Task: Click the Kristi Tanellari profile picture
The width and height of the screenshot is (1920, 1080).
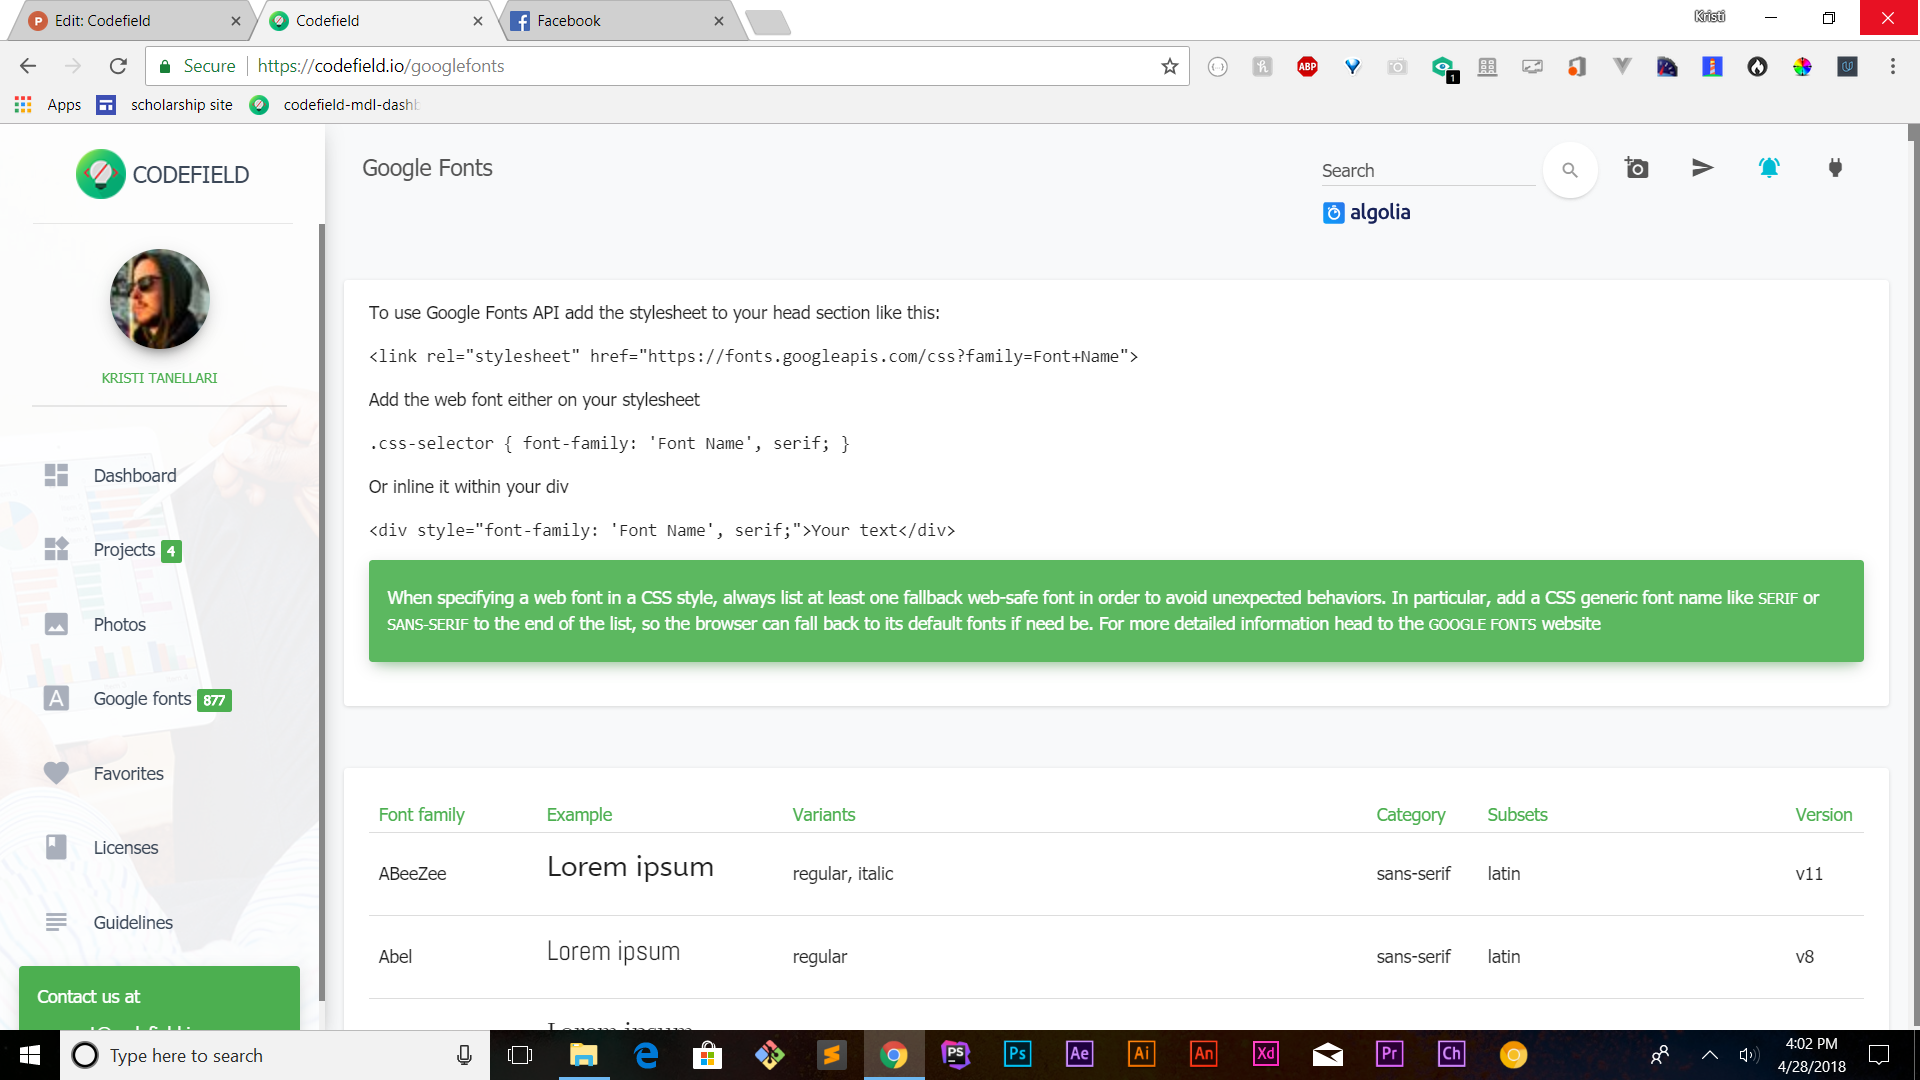Action: coord(159,299)
